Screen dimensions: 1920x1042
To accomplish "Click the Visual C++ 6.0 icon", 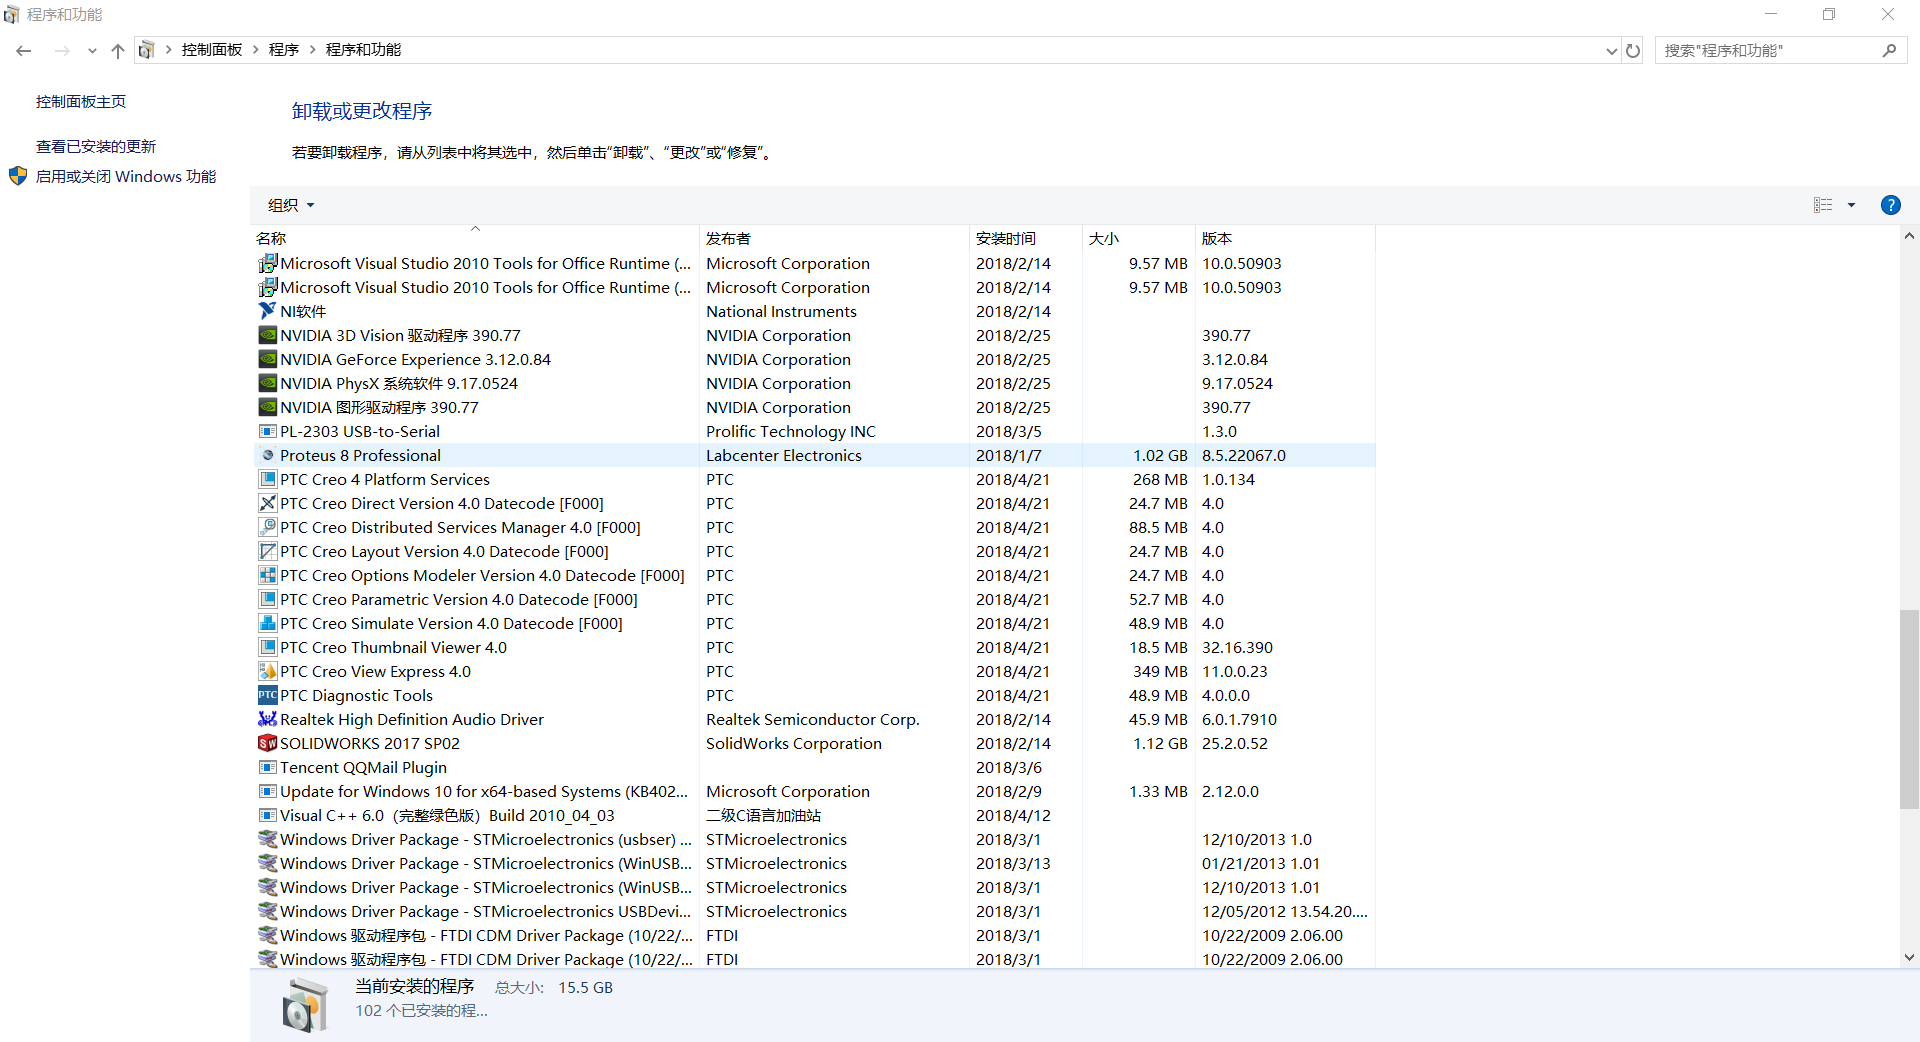I will click(x=267, y=815).
